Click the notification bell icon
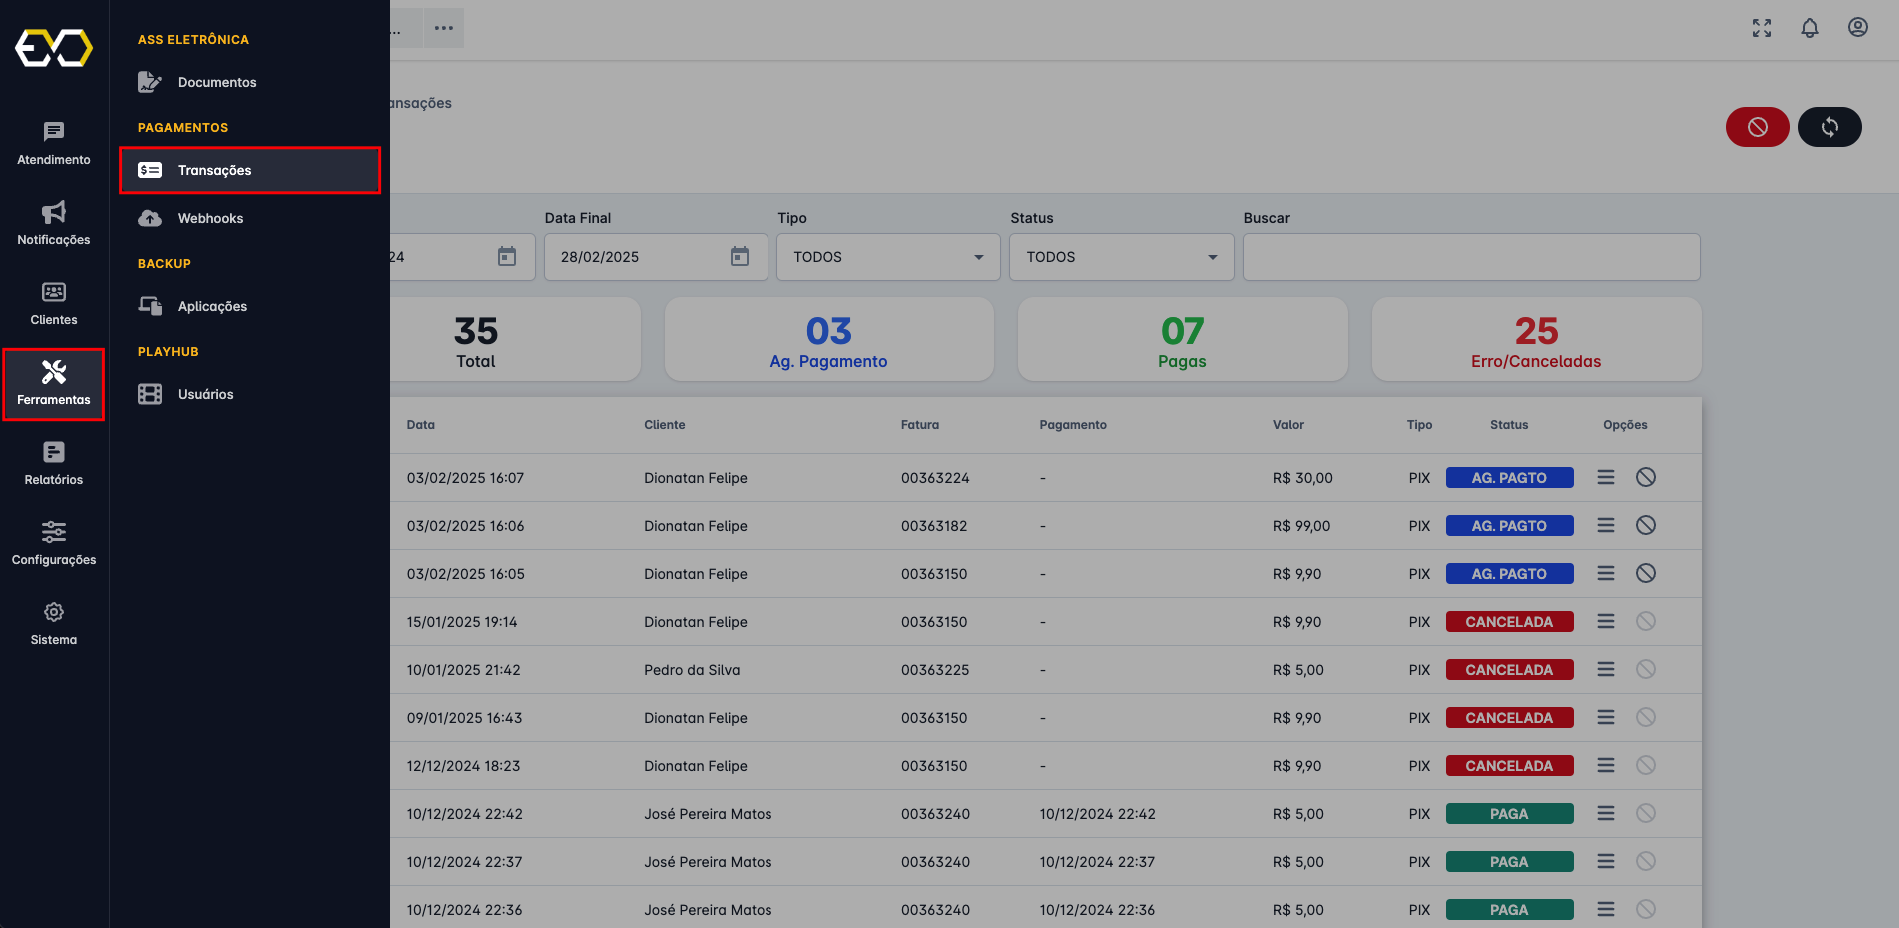This screenshot has height=928, width=1899. coord(1809,28)
